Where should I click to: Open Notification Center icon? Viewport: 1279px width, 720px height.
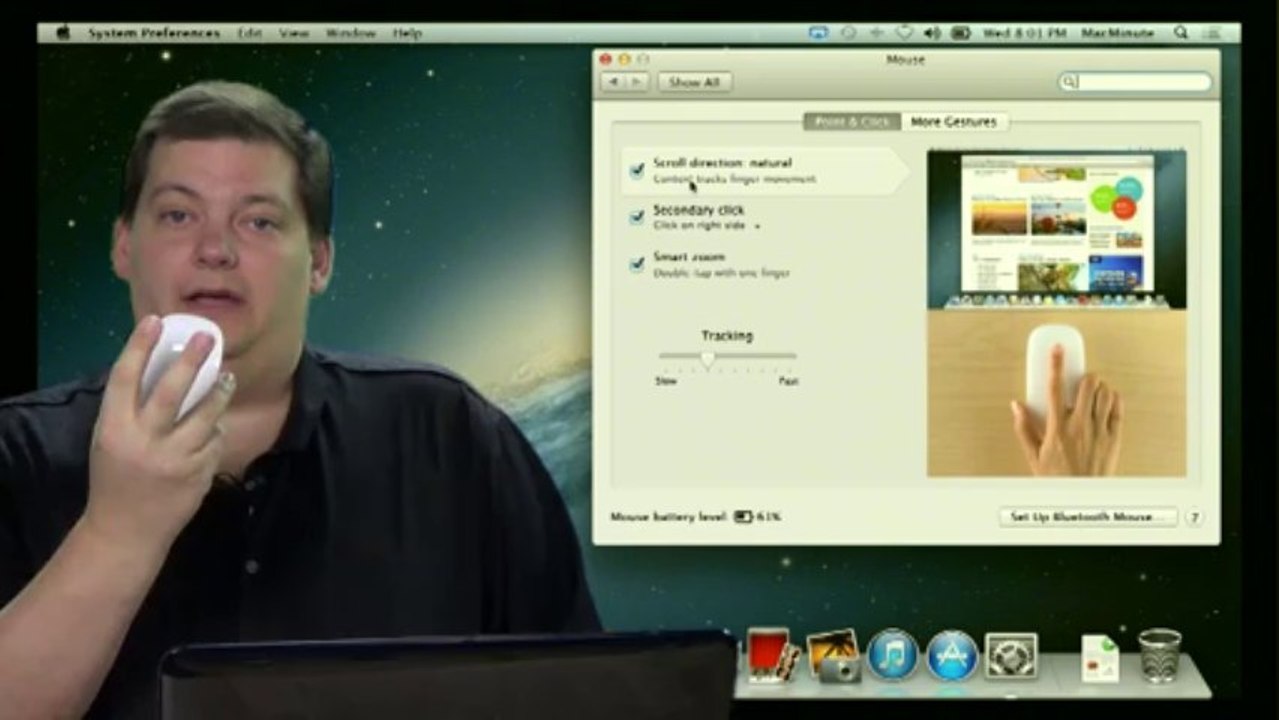click(x=1210, y=33)
